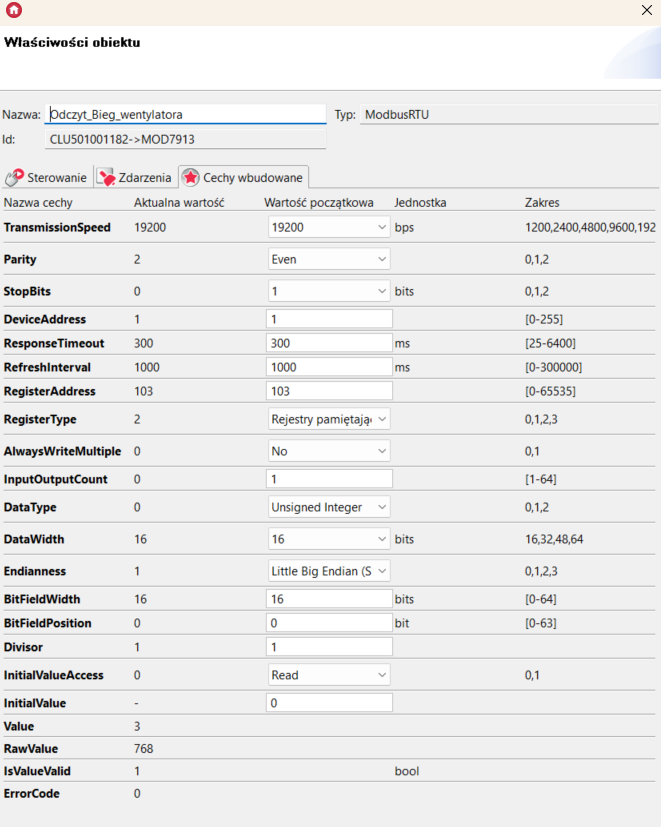Open the RegisterType dropdown
661x827 pixels.
pyautogui.click(x=328, y=419)
